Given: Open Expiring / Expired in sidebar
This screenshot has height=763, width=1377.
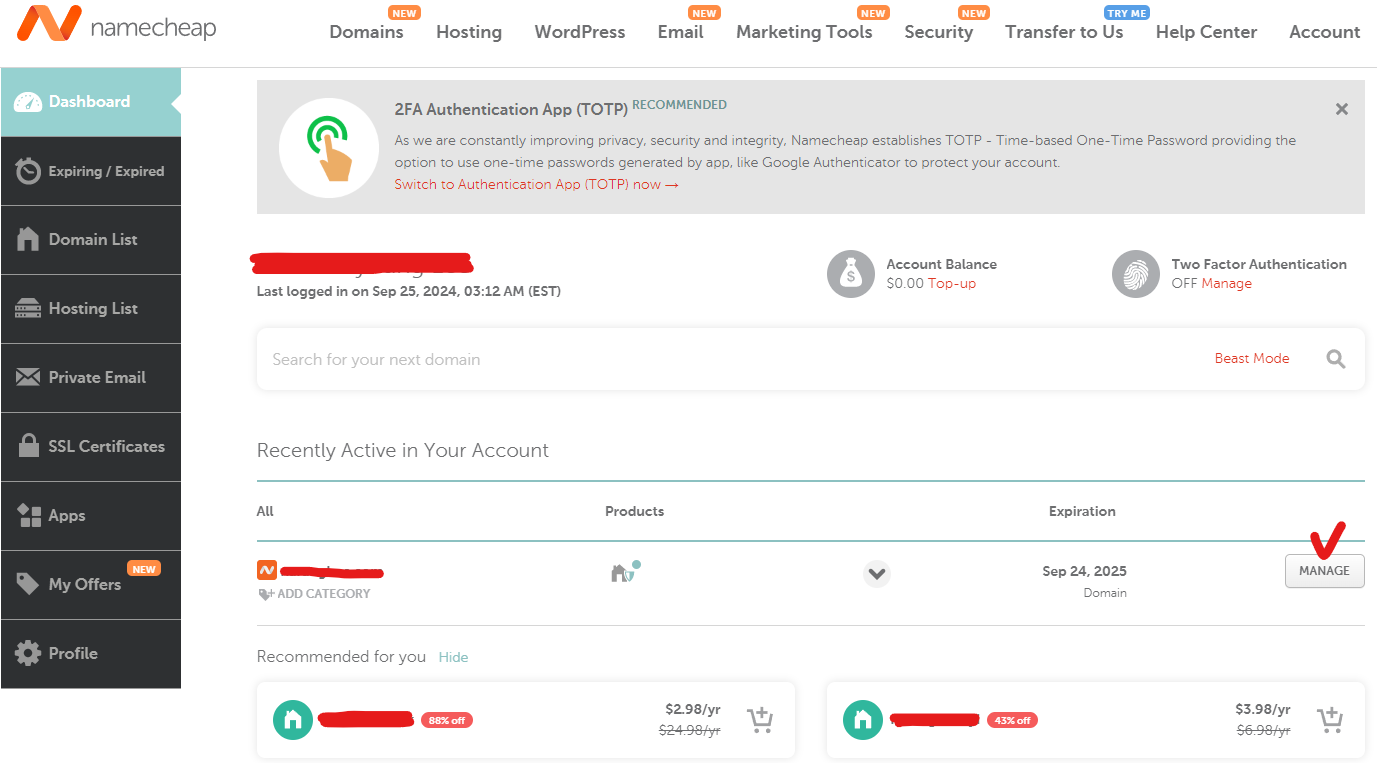Looking at the screenshot, I should click(91, 171).
